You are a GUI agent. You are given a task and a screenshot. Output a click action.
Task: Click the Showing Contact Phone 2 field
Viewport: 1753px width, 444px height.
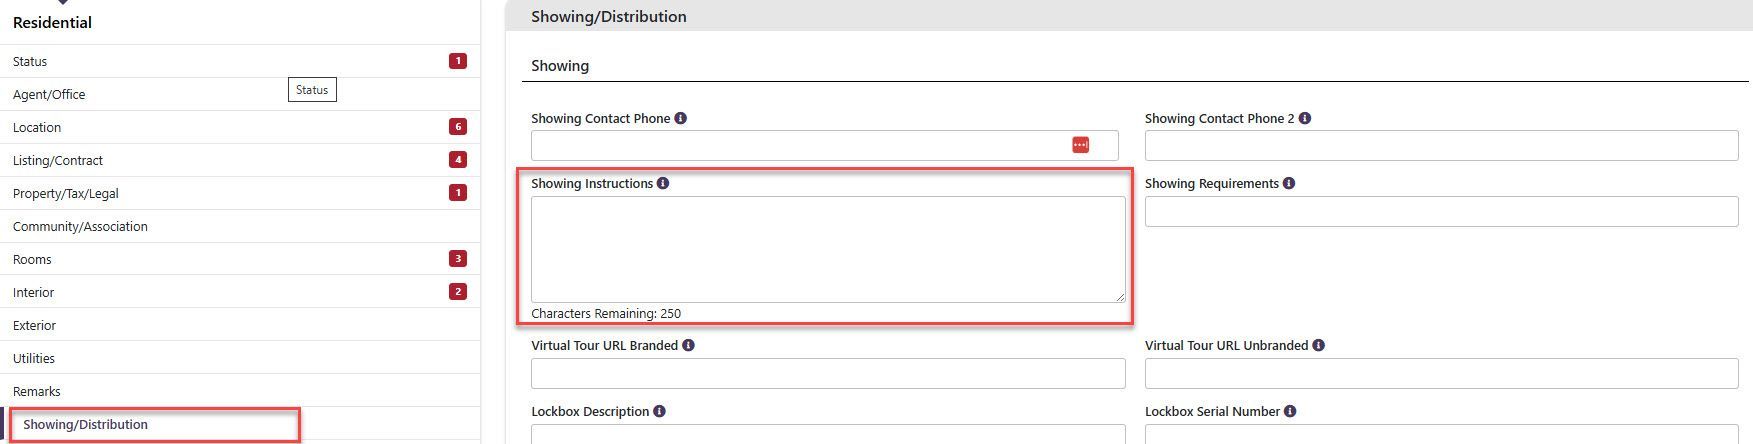point(1441,145)
